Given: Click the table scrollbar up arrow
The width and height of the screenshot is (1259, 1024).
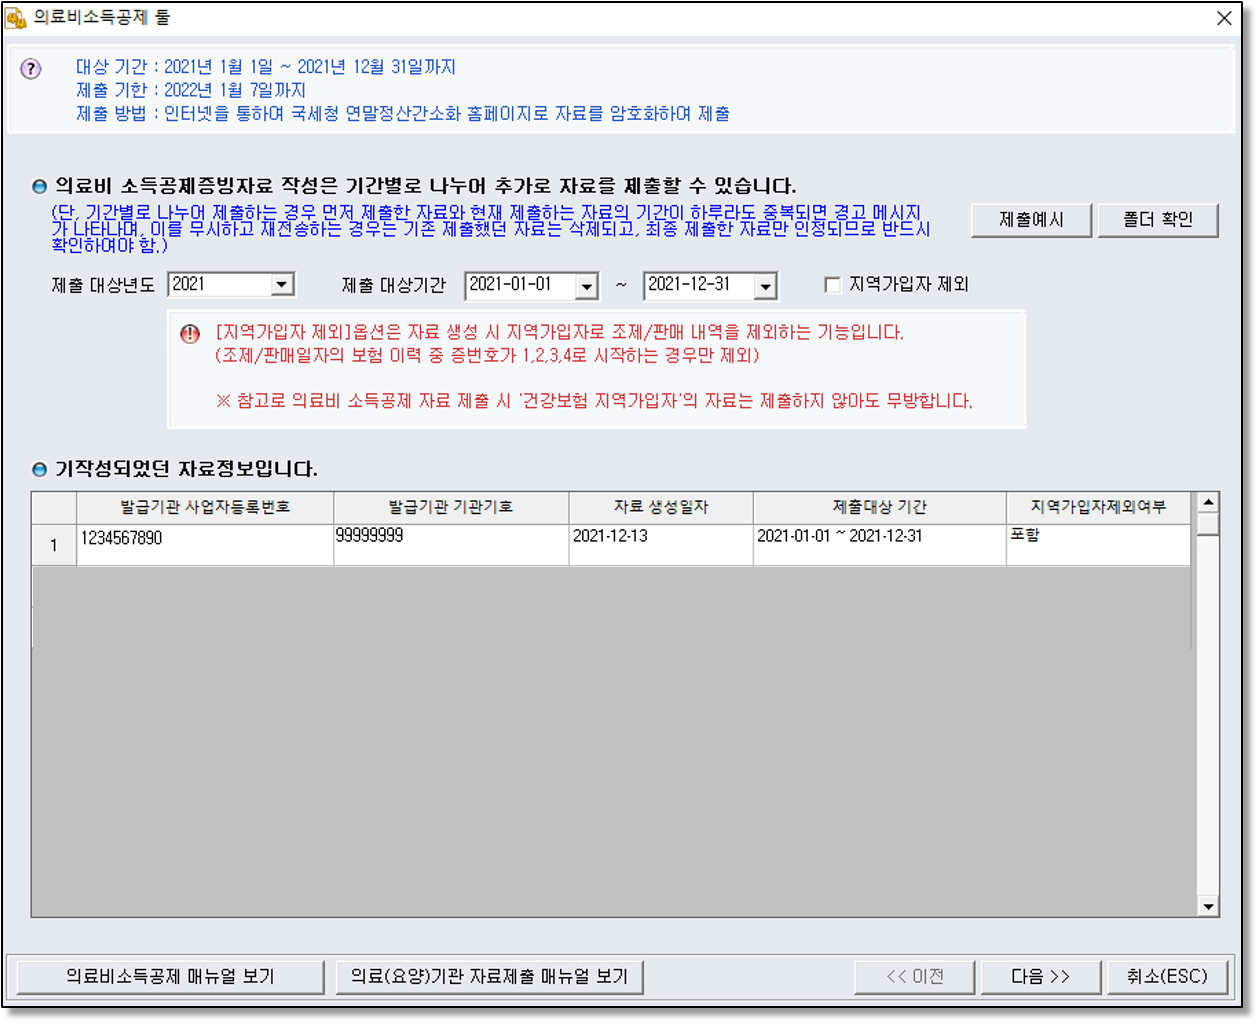Looking at the screenshot, I should coord(1208,502).
